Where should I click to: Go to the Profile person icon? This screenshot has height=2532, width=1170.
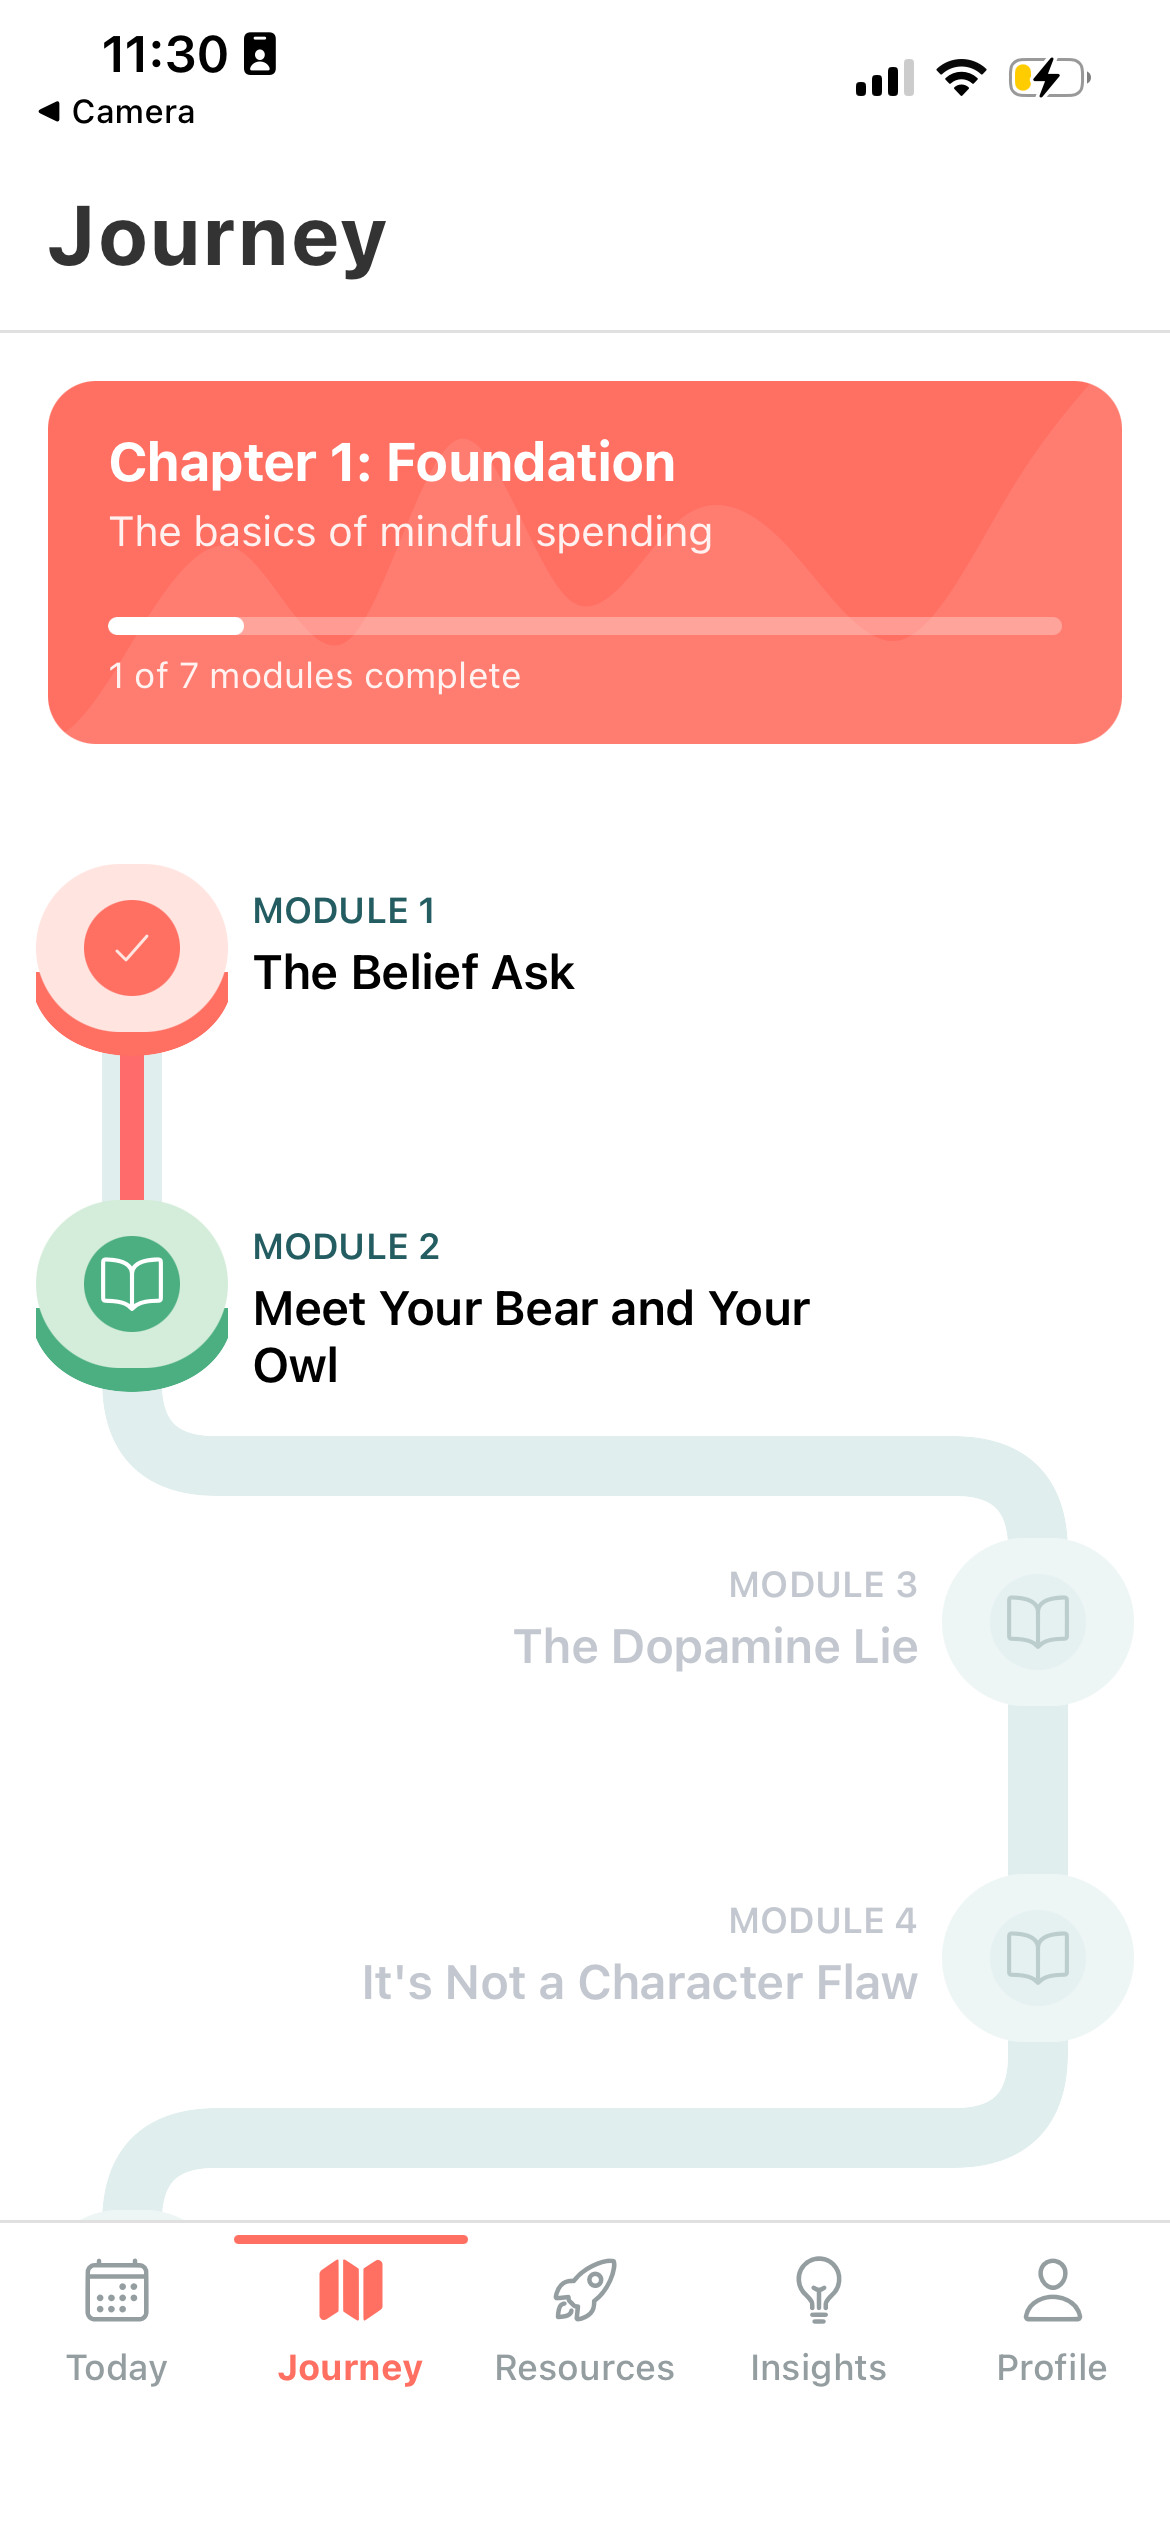[x=1052, y=2290]
